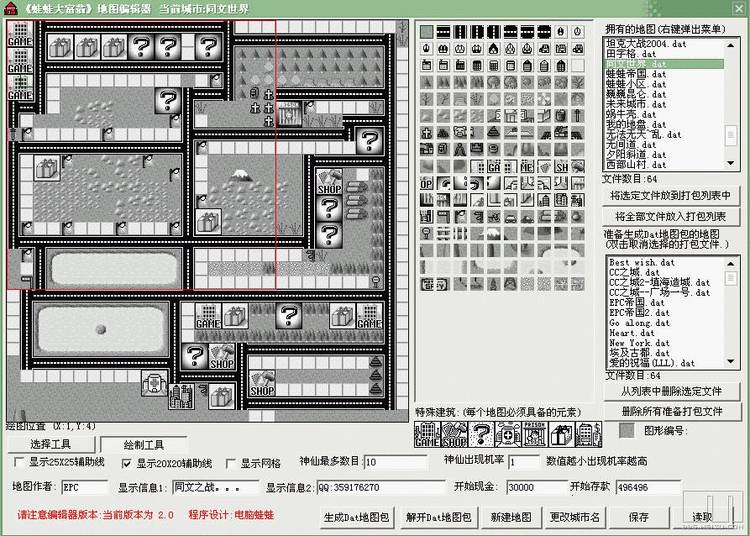Pick the gift box special building icon

pos(561,435)
